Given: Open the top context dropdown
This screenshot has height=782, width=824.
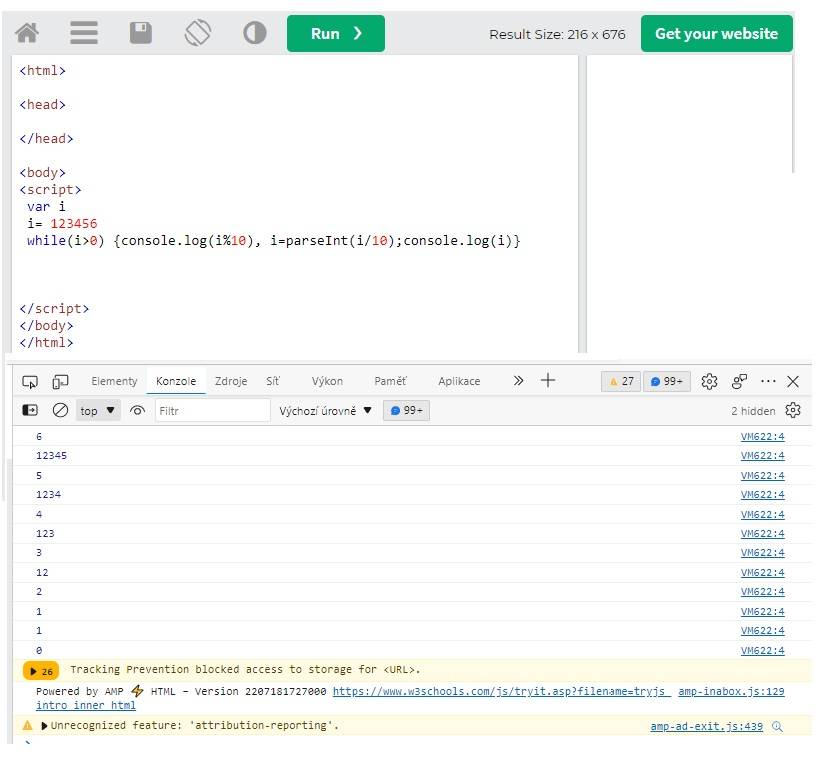Looking at the screenshot, I should tap(98, 410).
